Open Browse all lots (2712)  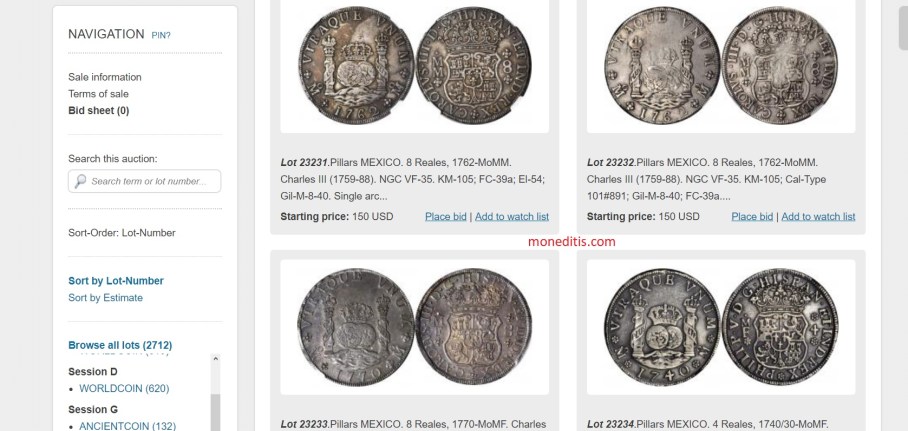pos(120,345)
